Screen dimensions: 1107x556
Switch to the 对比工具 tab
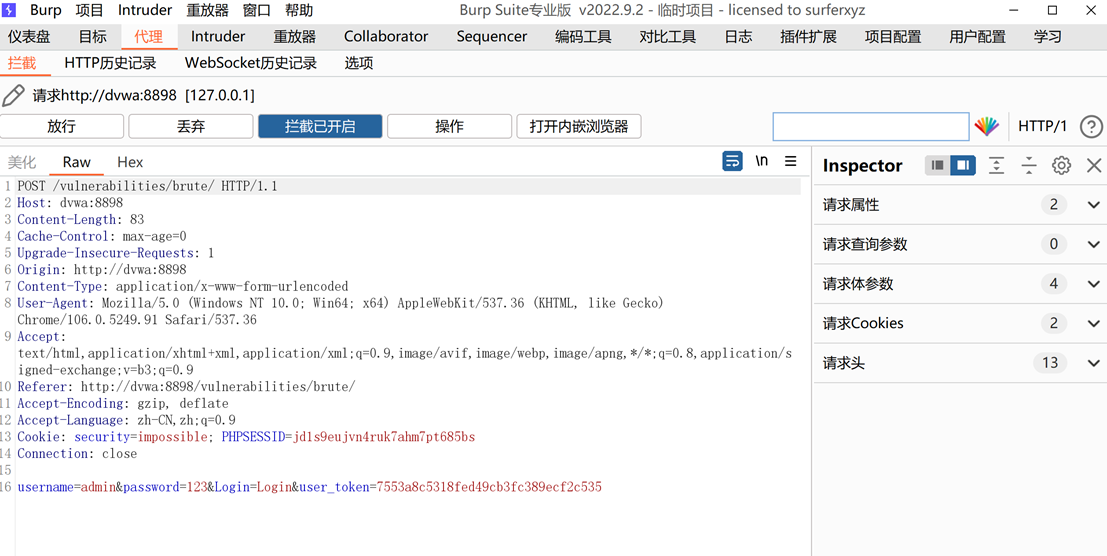[x=668, y=37]
